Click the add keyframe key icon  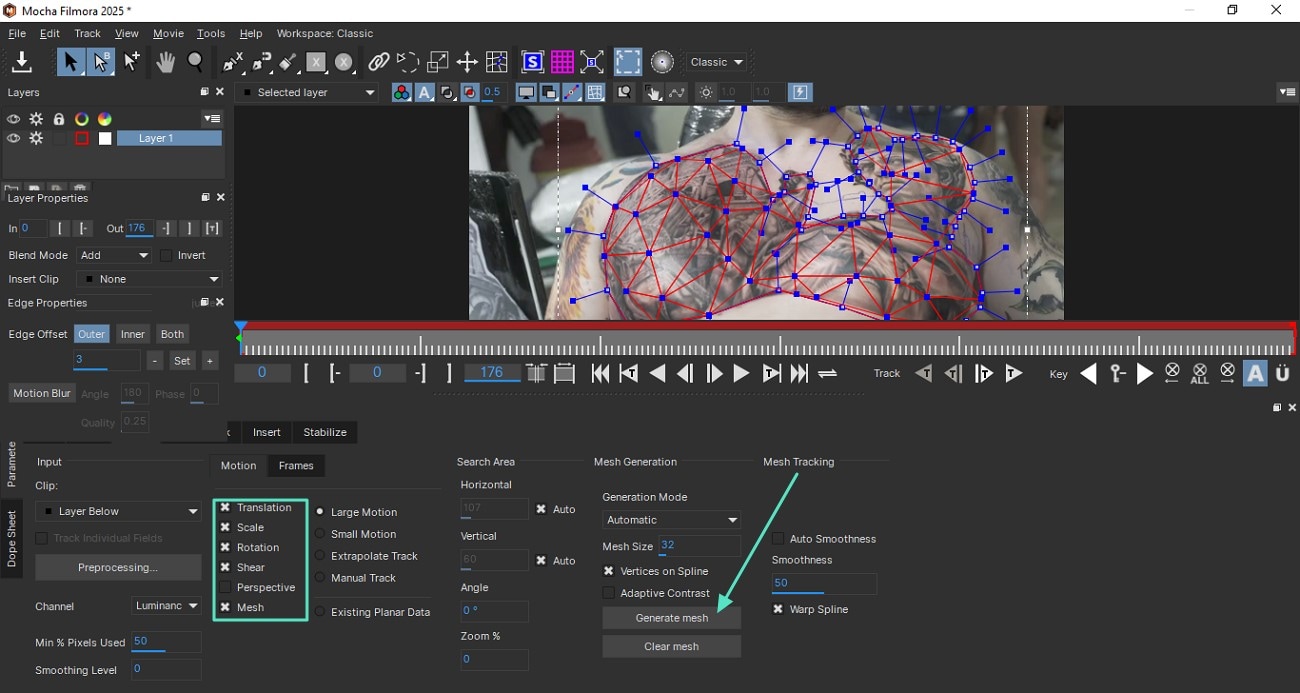(1118, 374)
